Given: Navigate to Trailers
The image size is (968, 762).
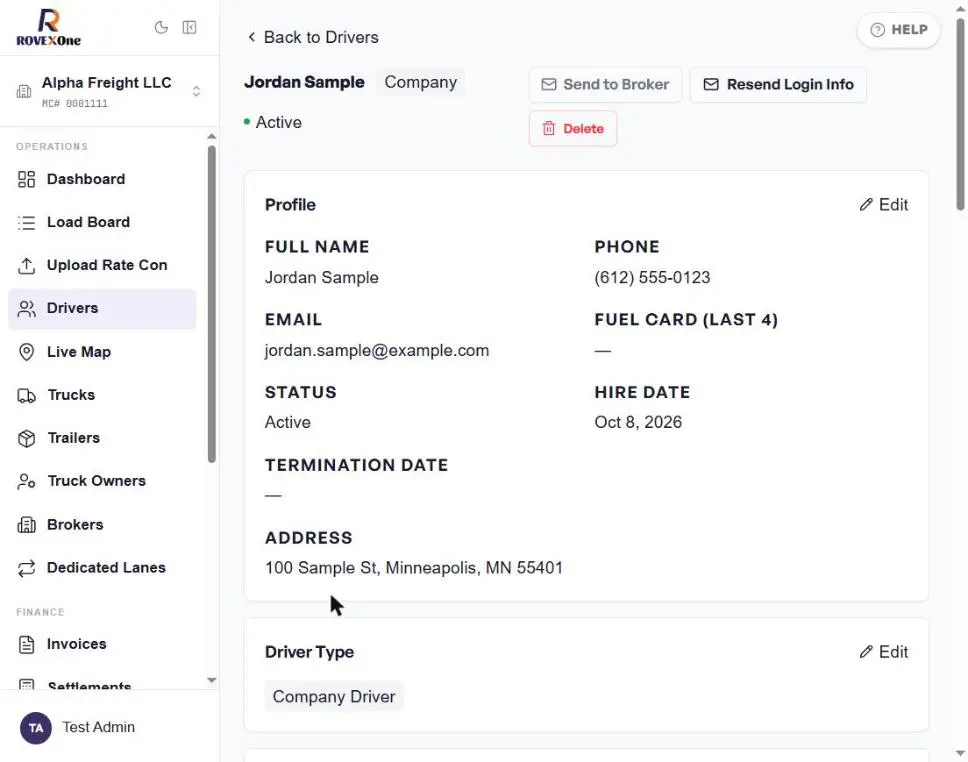Looking at the screenshot, I should [x=102, y=438].
